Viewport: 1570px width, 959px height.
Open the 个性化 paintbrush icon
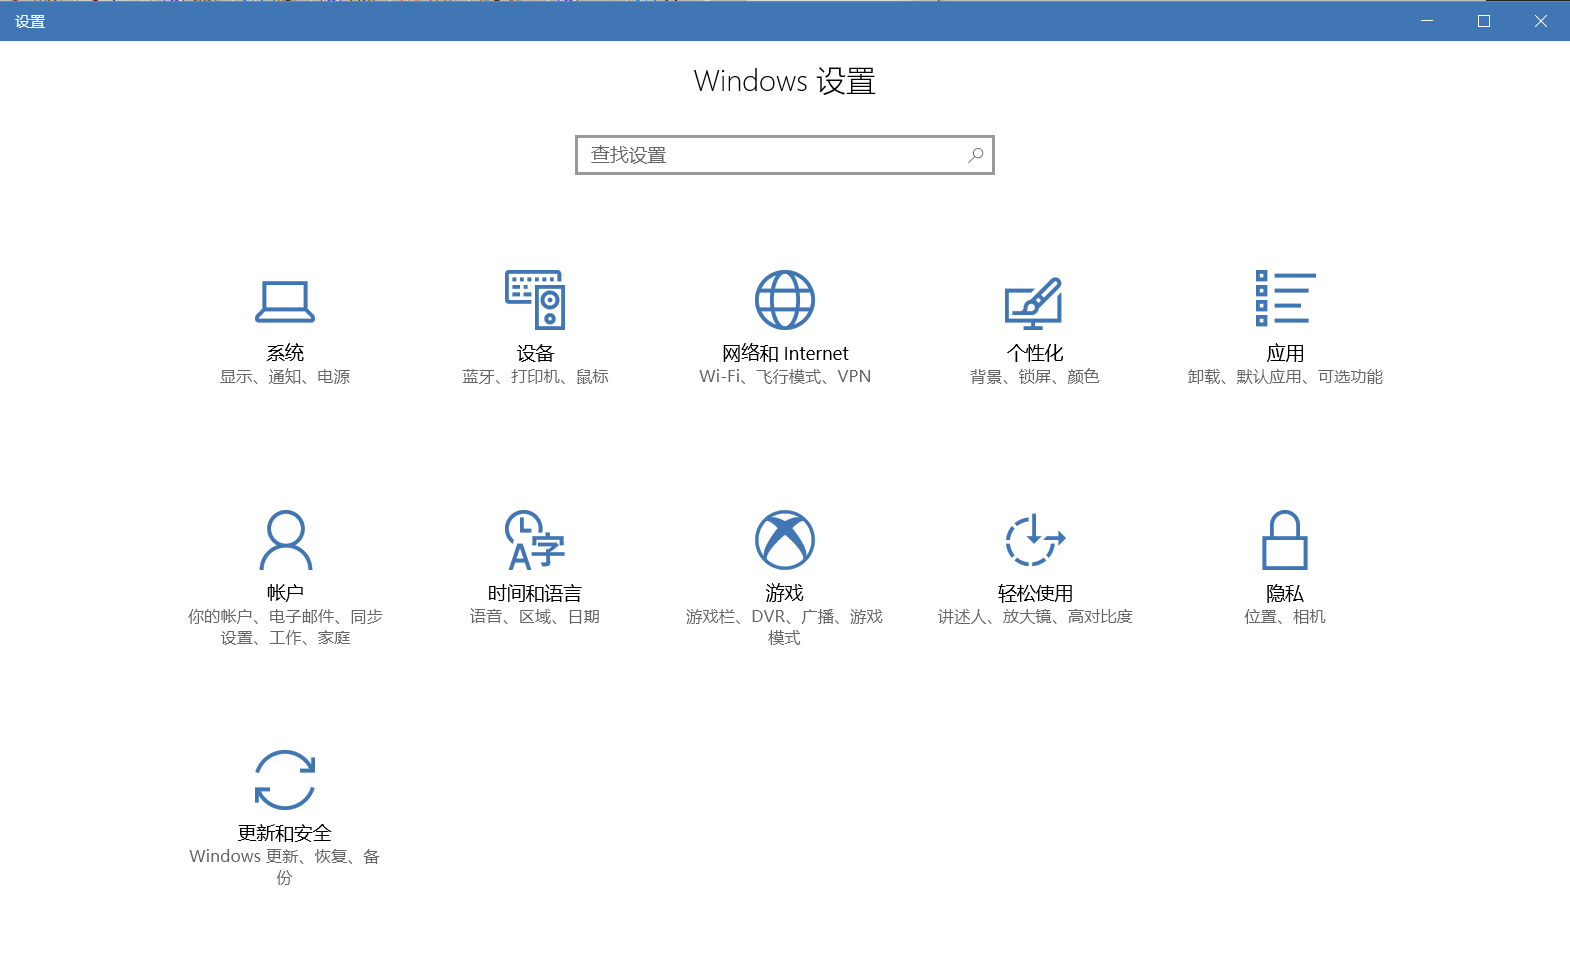pyautogui.click(x=1034, y=303)
